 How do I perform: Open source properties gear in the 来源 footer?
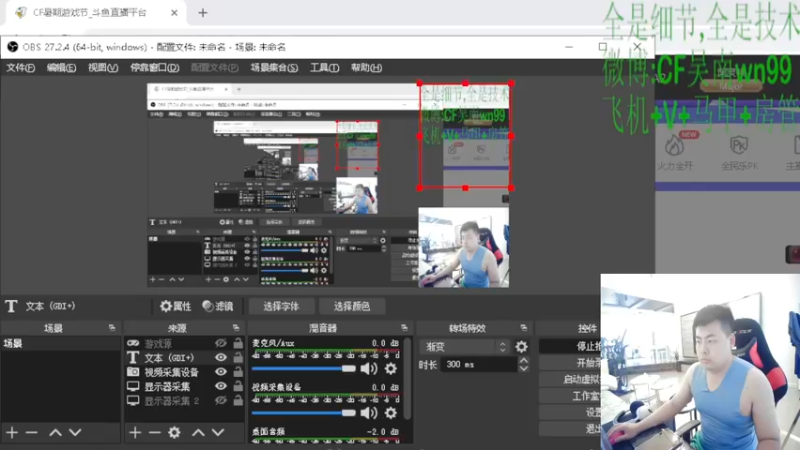point(174,433)
